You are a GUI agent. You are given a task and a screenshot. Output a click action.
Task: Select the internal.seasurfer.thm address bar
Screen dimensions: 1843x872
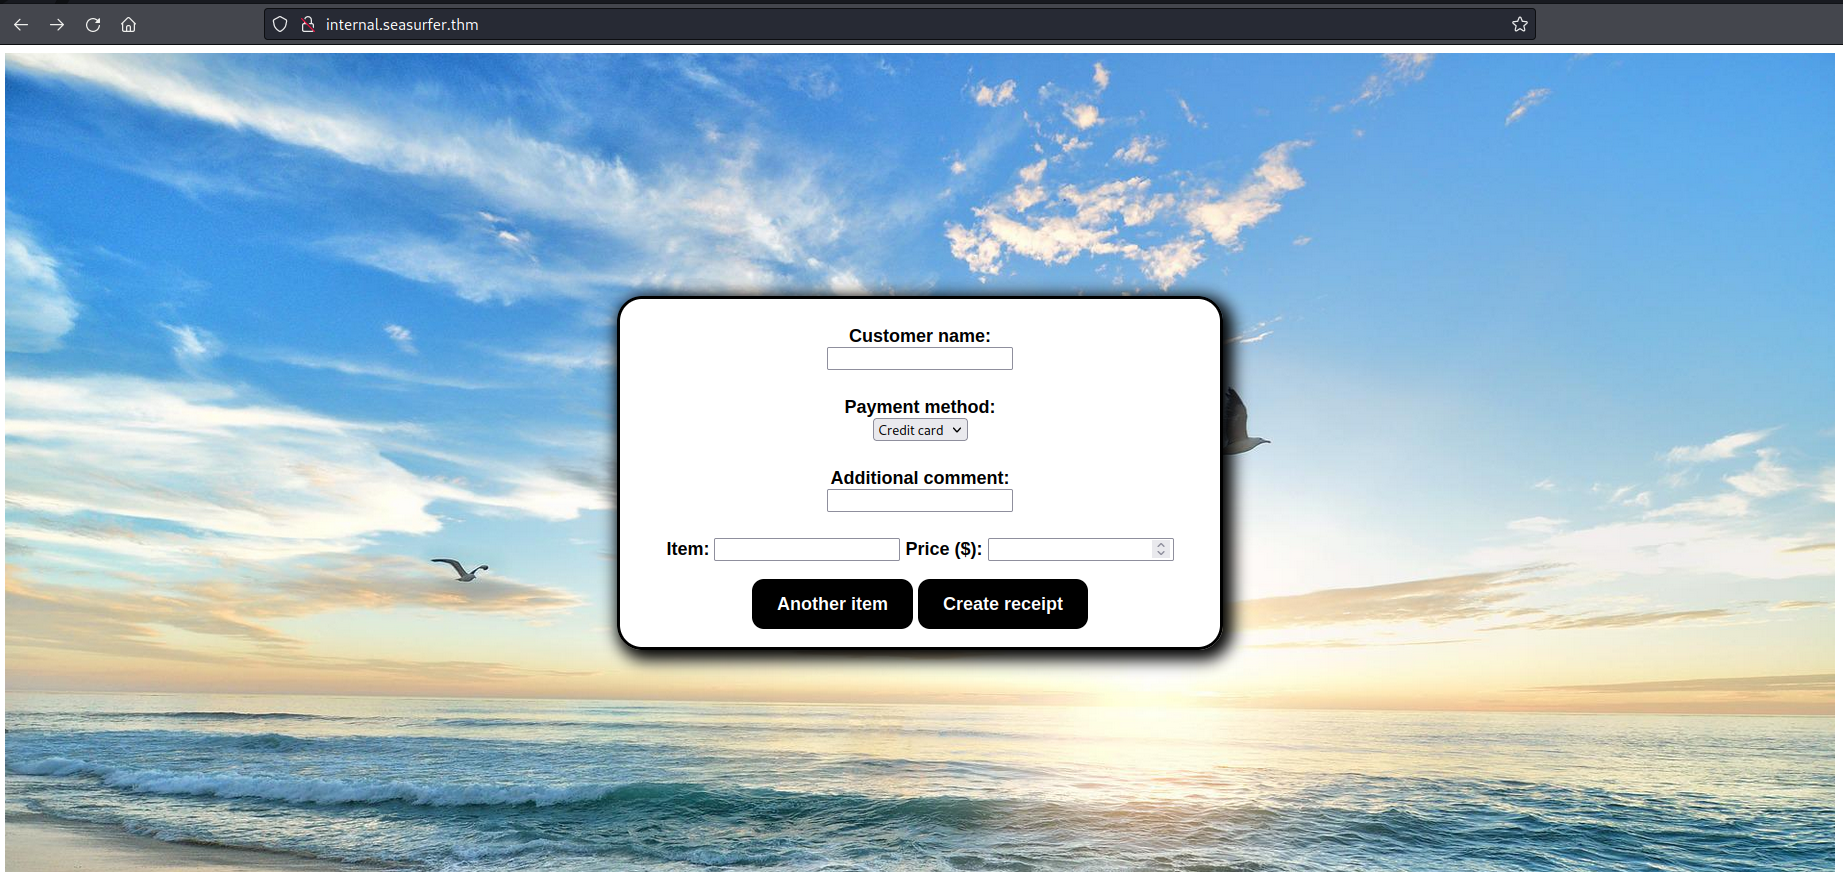[900, 24]
